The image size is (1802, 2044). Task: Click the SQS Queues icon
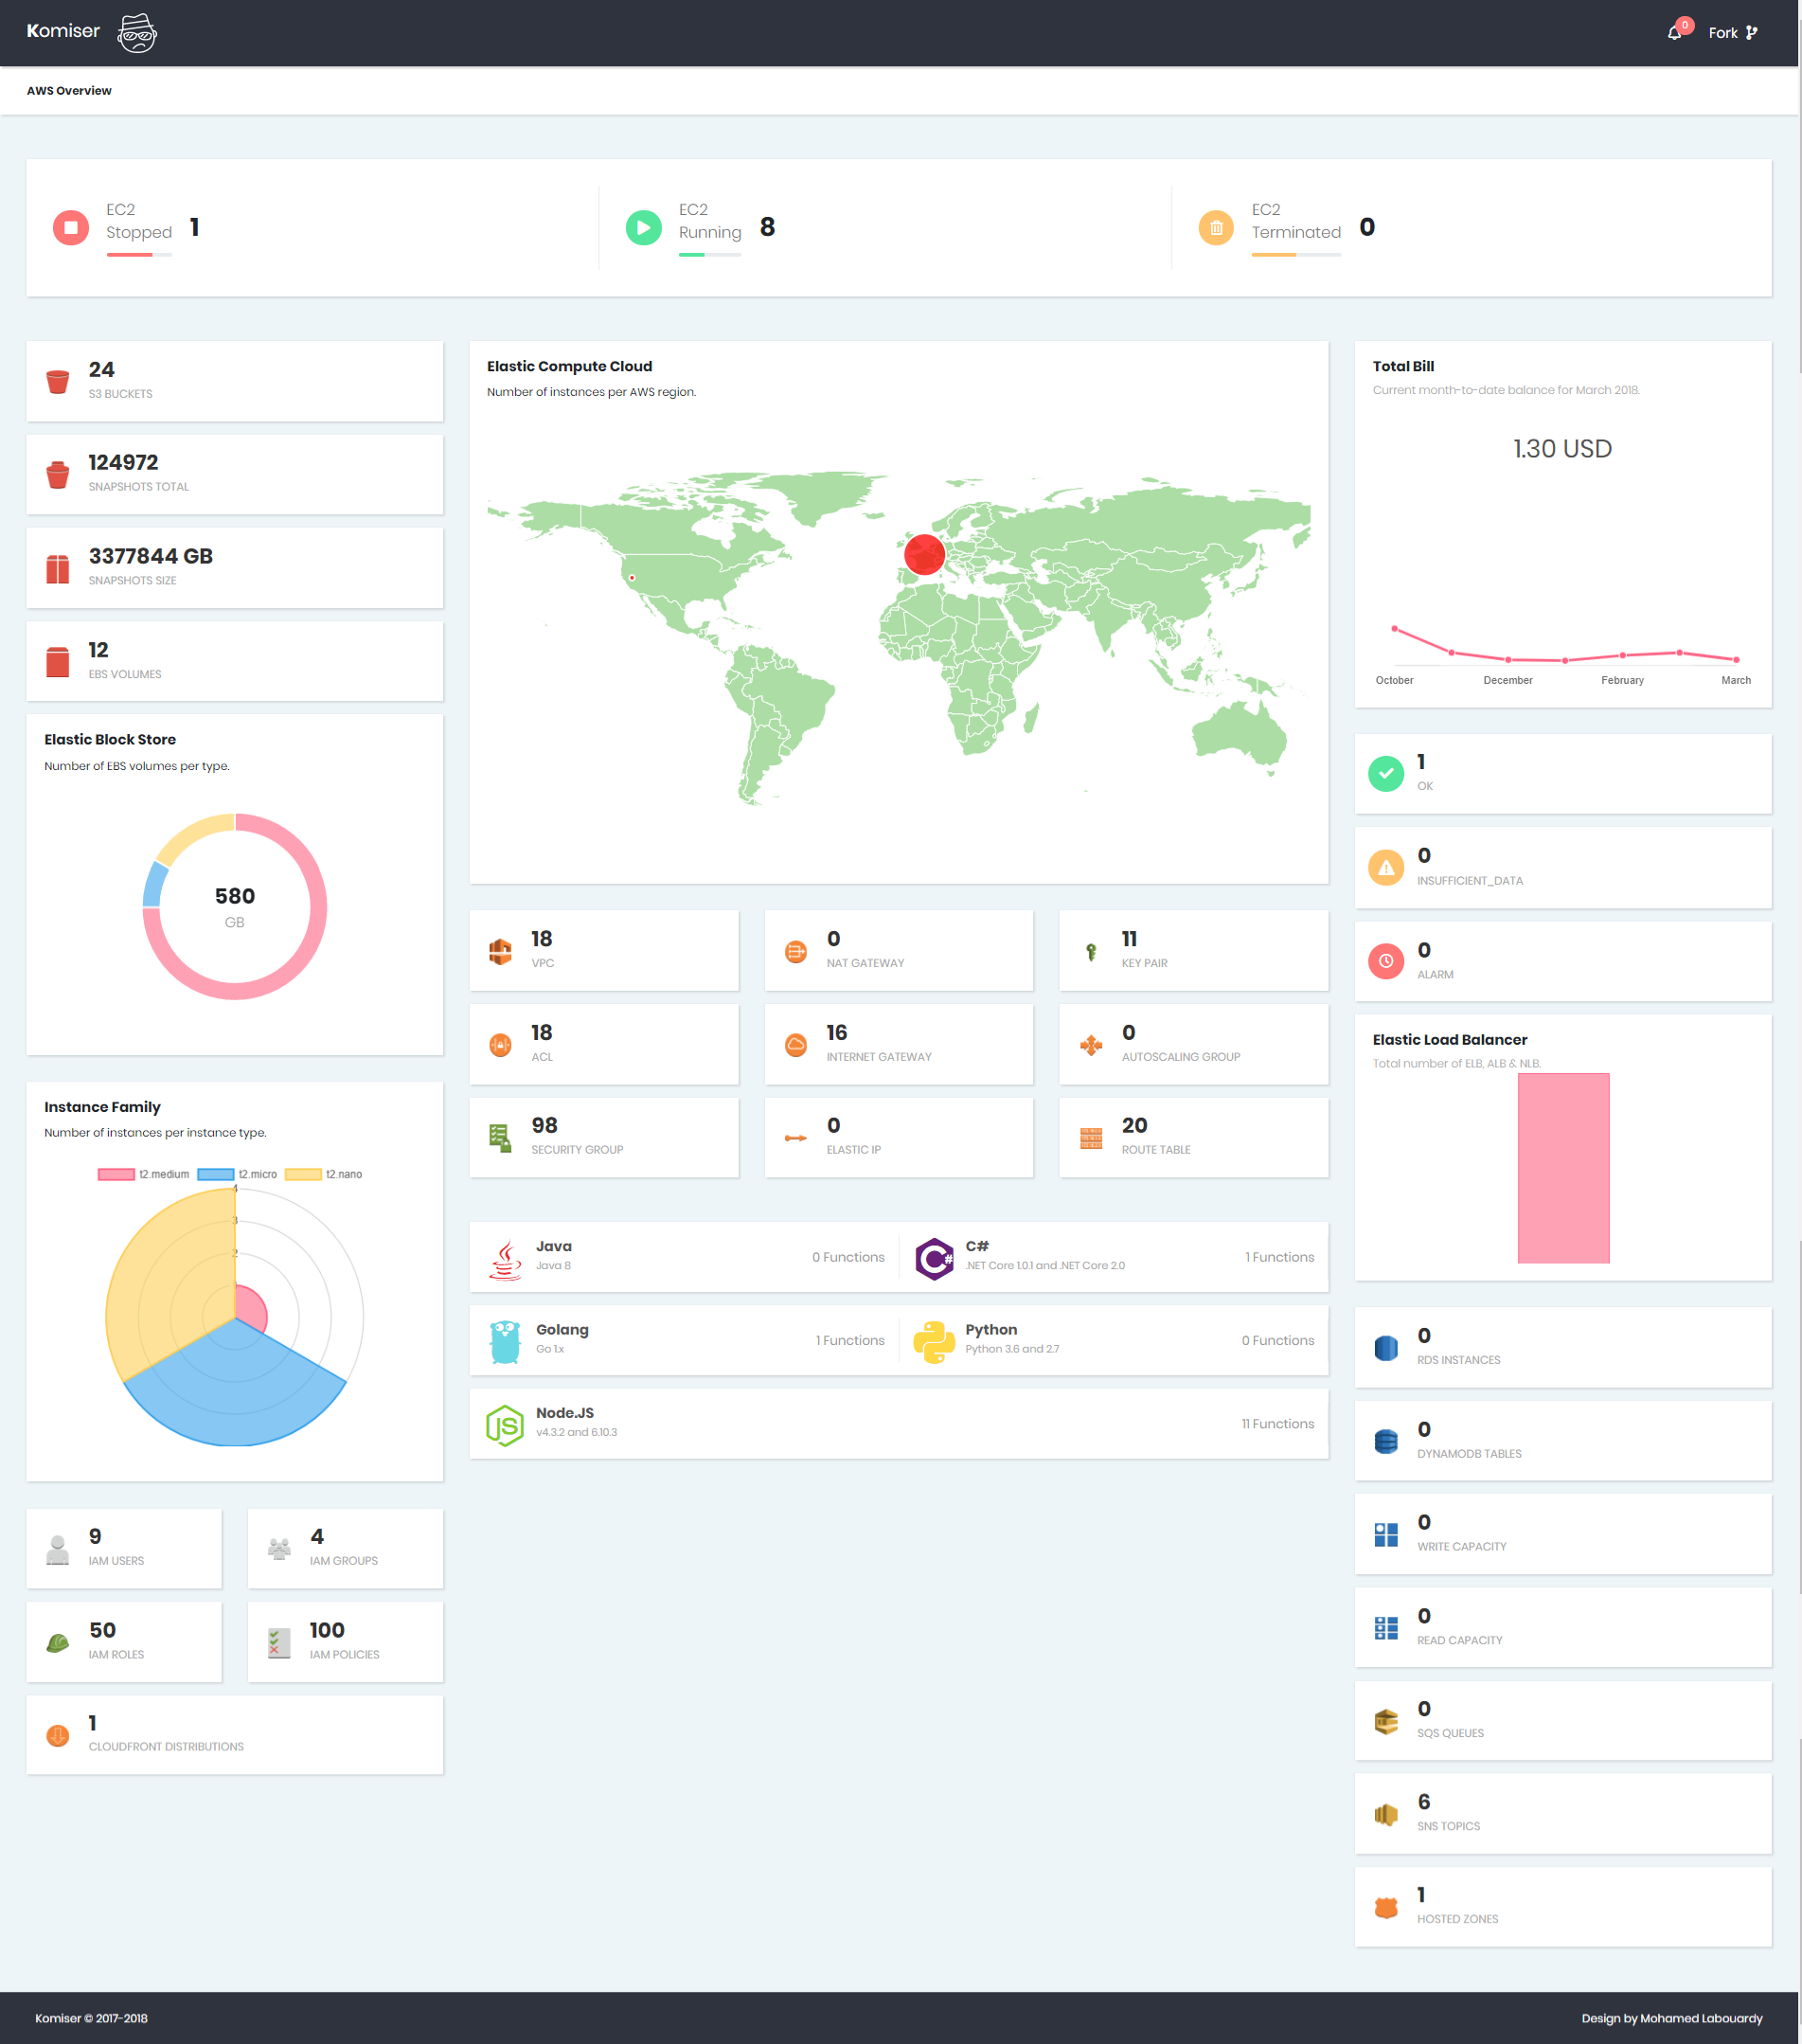(x=1386, y=1721)
